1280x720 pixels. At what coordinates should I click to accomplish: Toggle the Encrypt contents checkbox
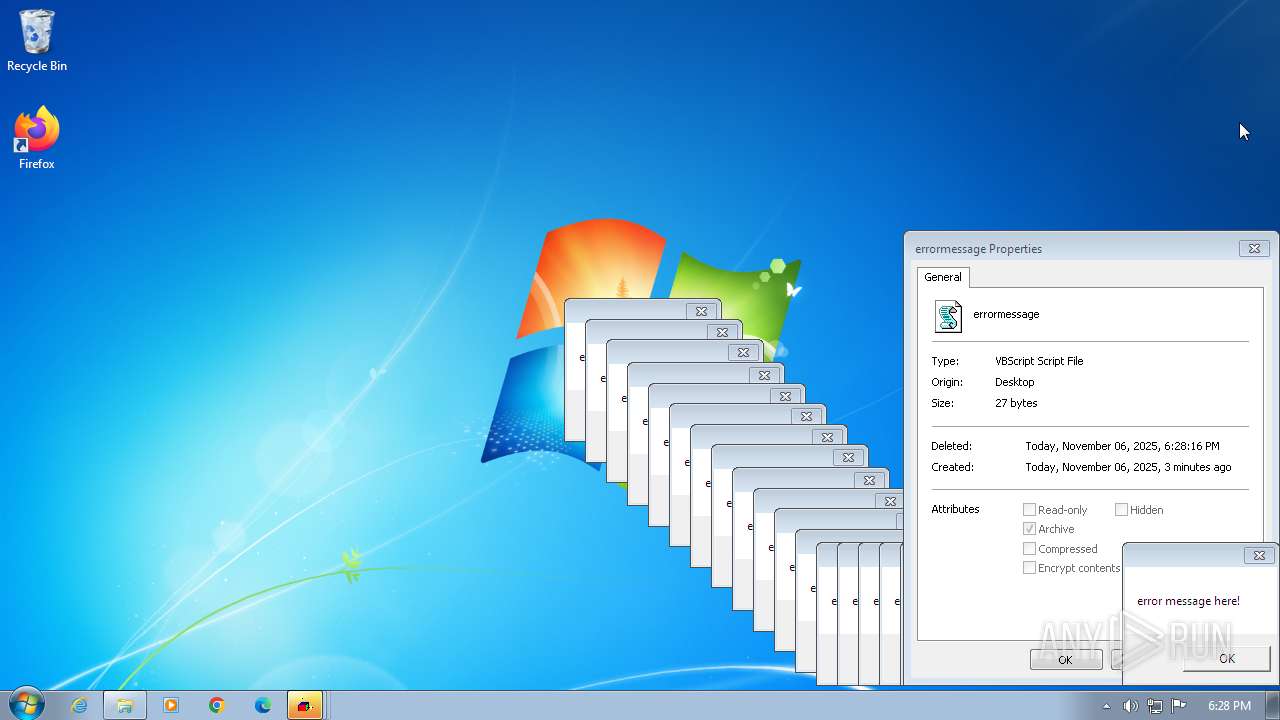pos(1029,568)
